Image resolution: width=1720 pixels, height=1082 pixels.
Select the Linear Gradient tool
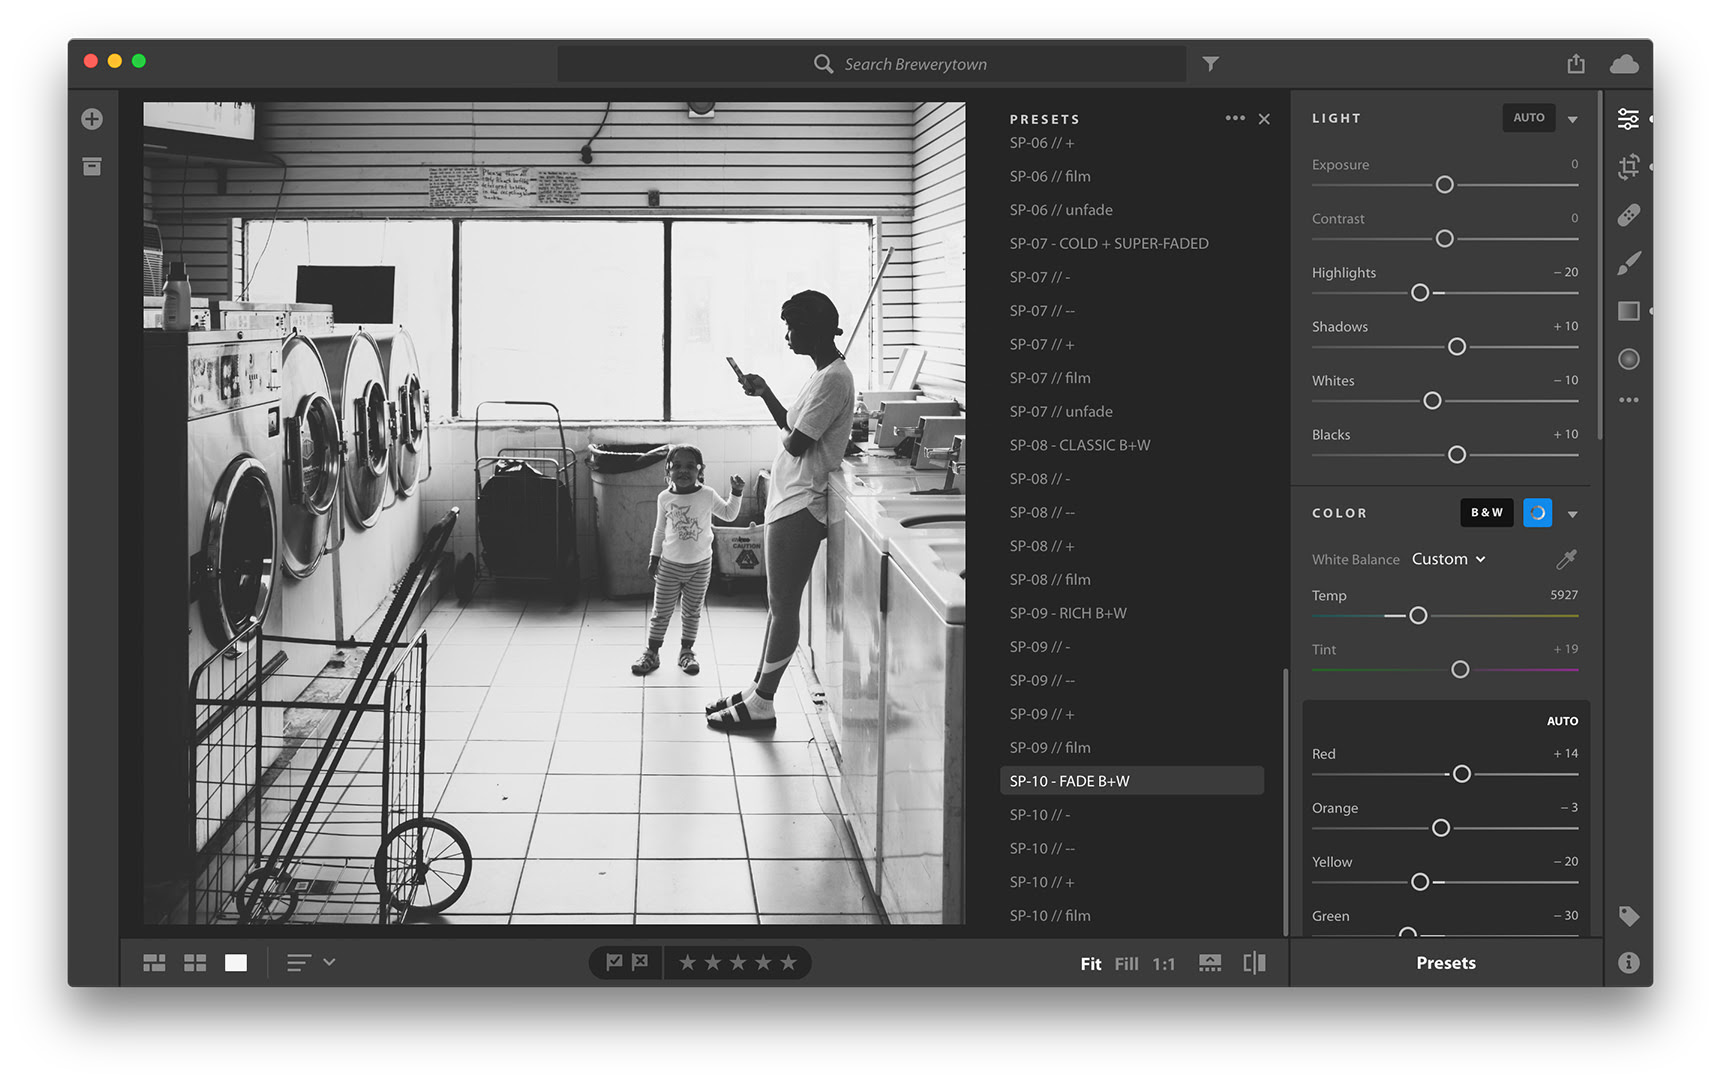1629,311
